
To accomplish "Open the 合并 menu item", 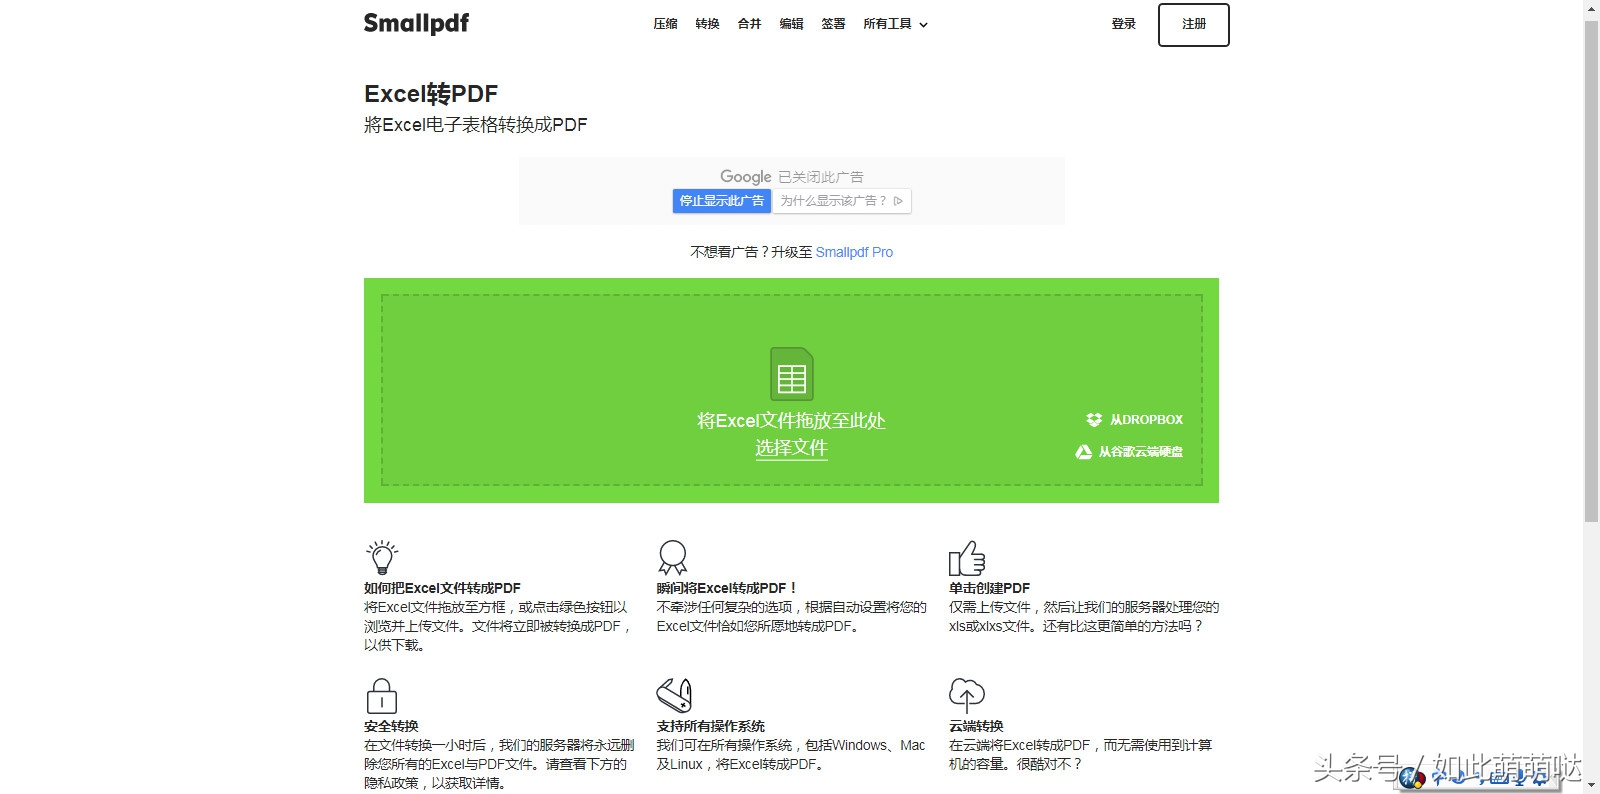I will [x=749, y=24].
